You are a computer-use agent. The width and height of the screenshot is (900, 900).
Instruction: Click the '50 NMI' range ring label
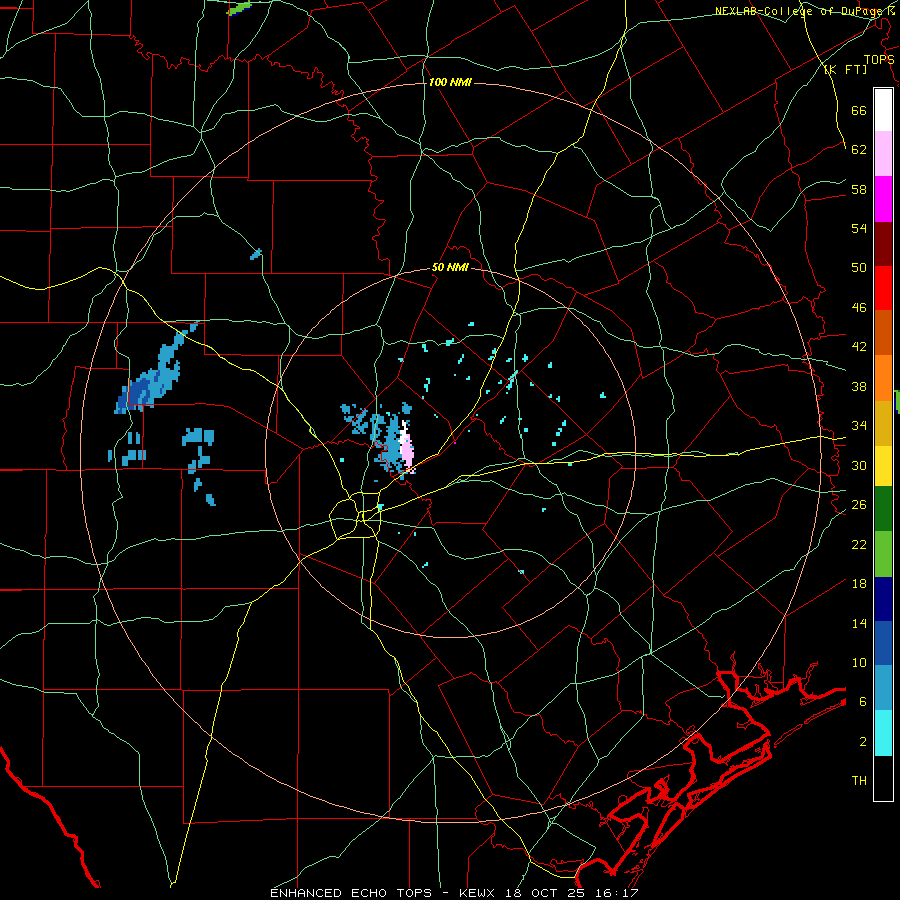(x=450, y=267)
